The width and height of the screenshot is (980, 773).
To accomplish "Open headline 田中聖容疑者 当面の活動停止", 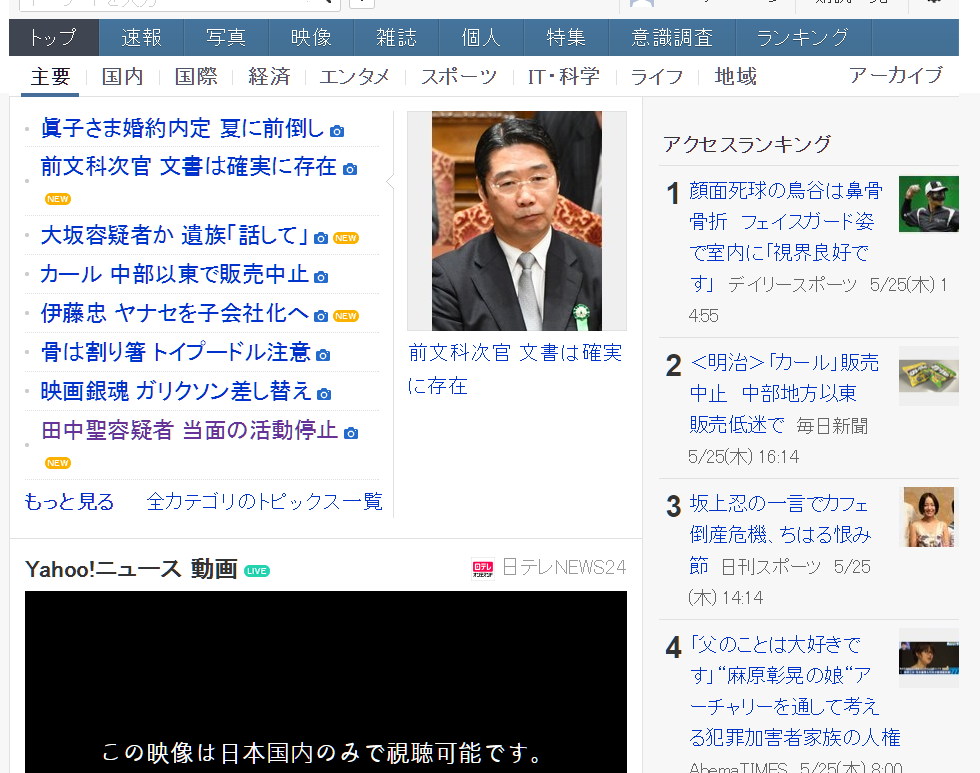I will tap(189, 431).
